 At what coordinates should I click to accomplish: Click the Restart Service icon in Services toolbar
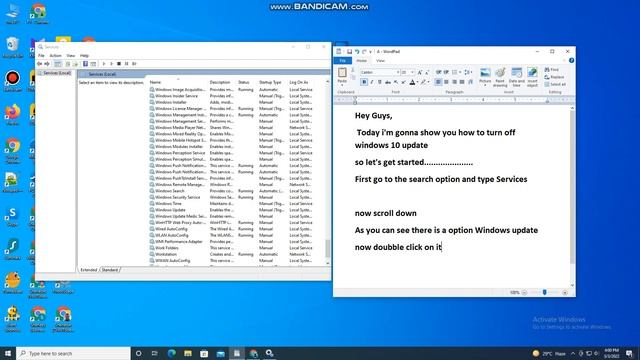click(x=134, y=64)
